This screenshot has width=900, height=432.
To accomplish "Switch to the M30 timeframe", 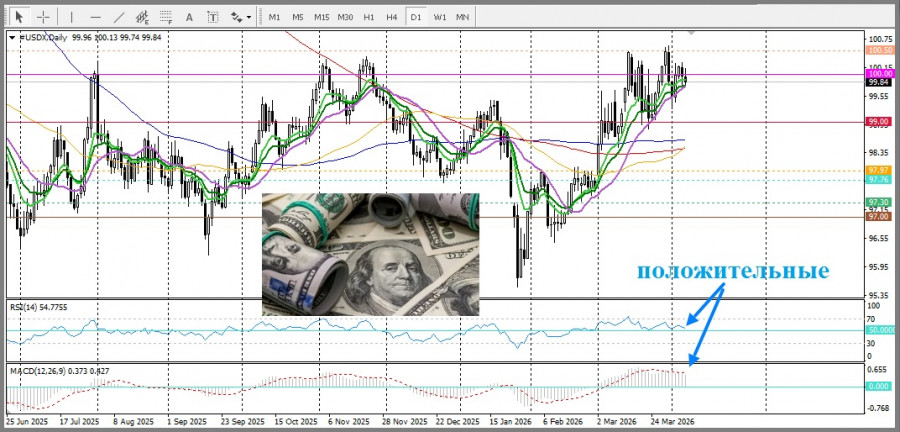I will click(x=345, y=17).
